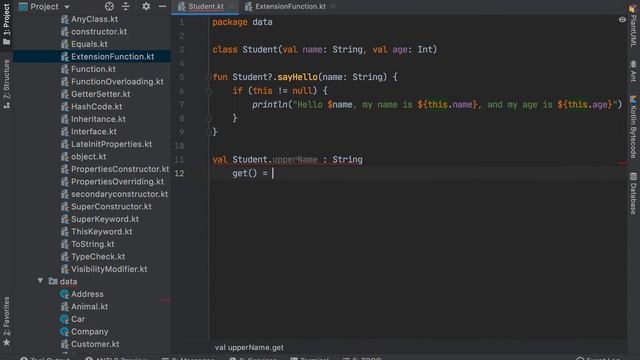Image resolution: width=640 pixels, height=360 pixels.
Task: Click the locate-in-project-tree target icon
Action: point(109,7)
